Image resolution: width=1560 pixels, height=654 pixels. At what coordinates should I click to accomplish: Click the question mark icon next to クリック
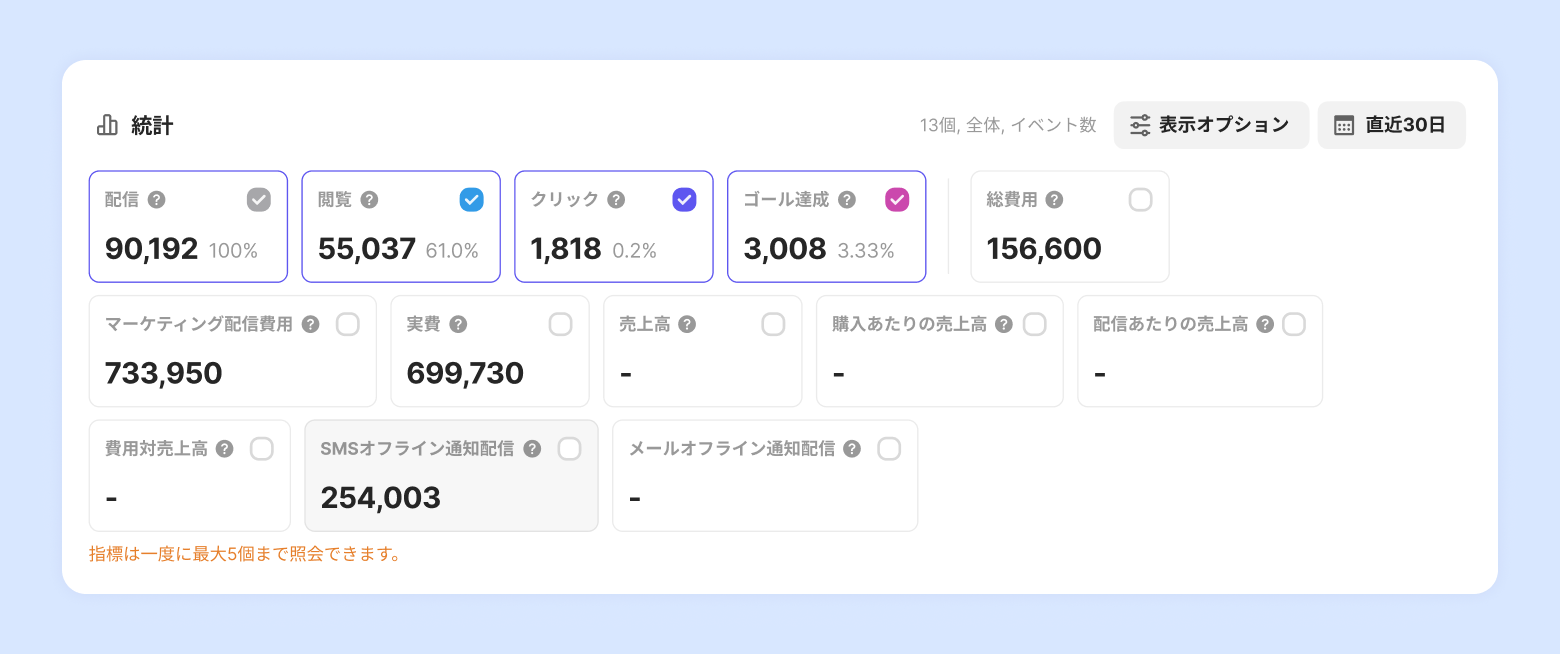point(616,200)
